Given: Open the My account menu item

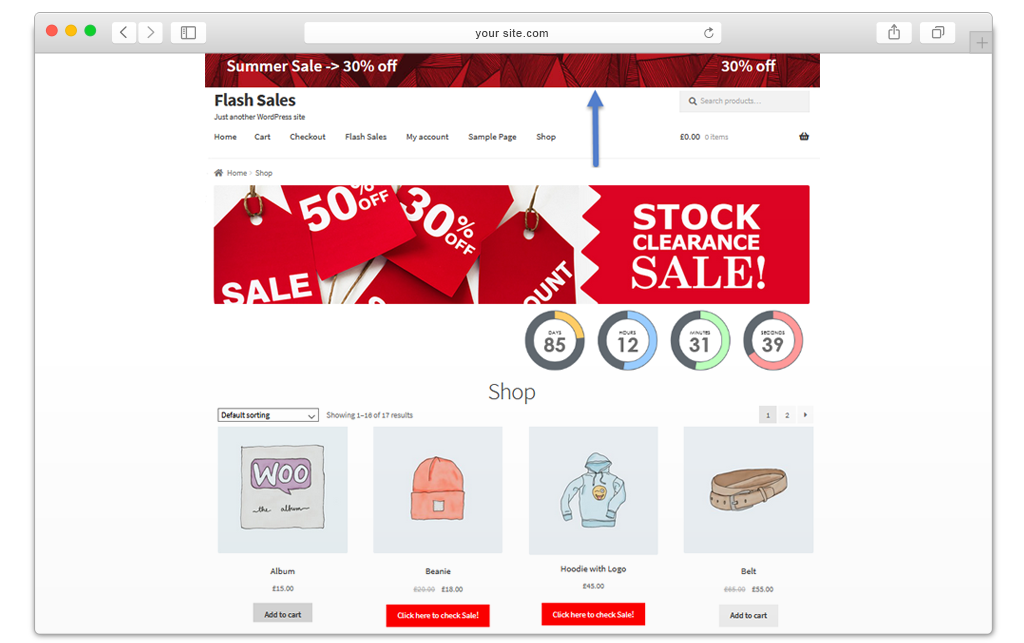Looking at the screenshot, I should tap(427, 136).
